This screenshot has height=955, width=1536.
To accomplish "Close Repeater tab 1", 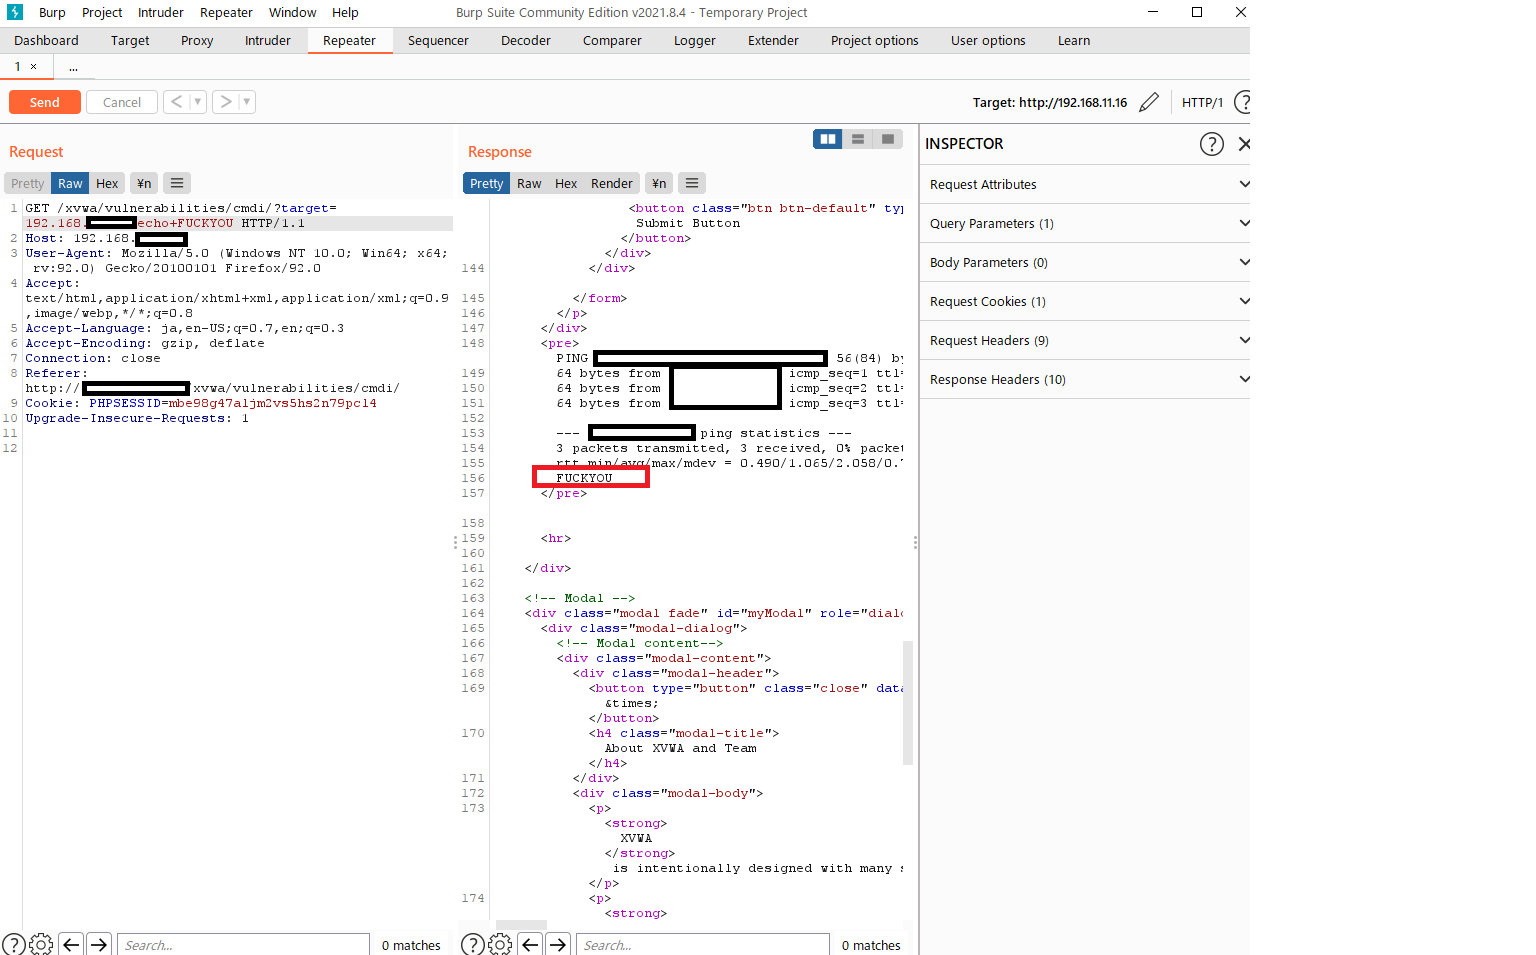I will coord(33,66).
